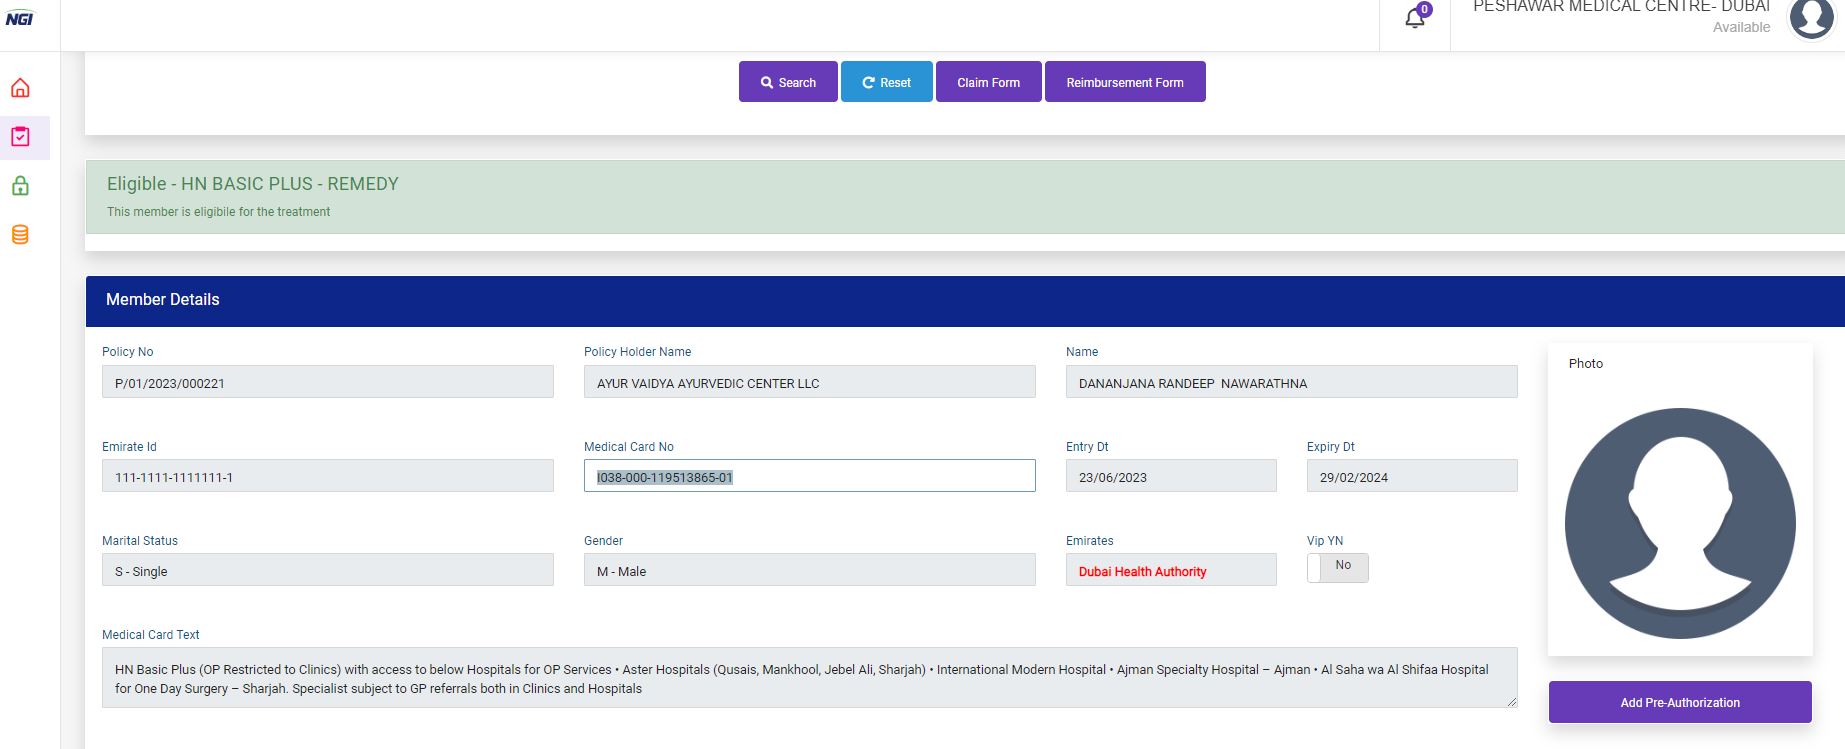Click the NGI logo in the sidebar

click(x=20, y=19)
